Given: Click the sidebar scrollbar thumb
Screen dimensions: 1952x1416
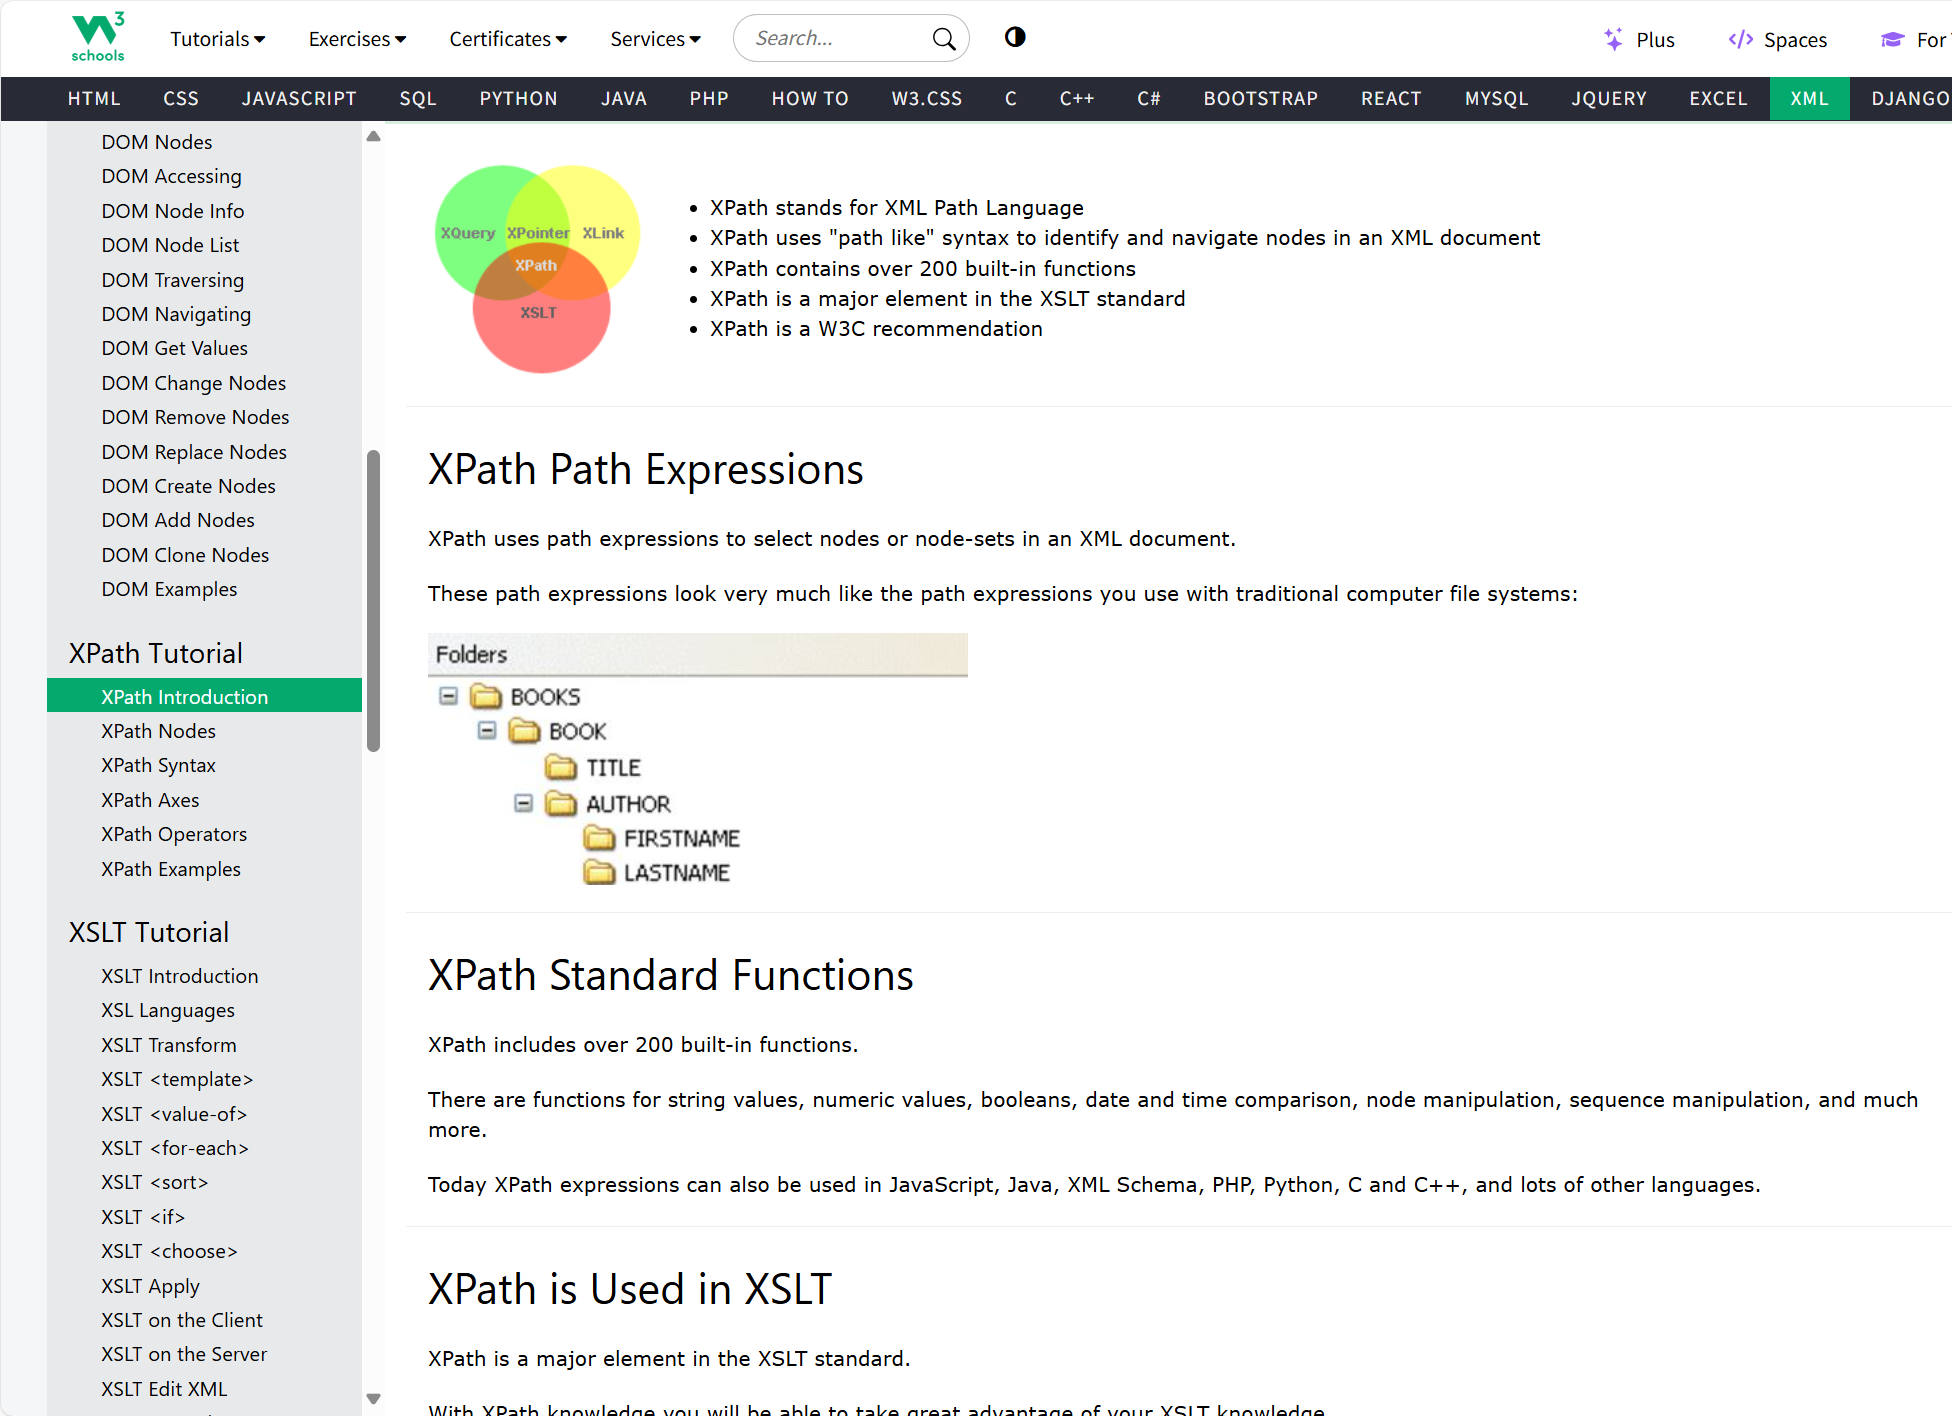Looking at the screenshot, I should 373,600.
